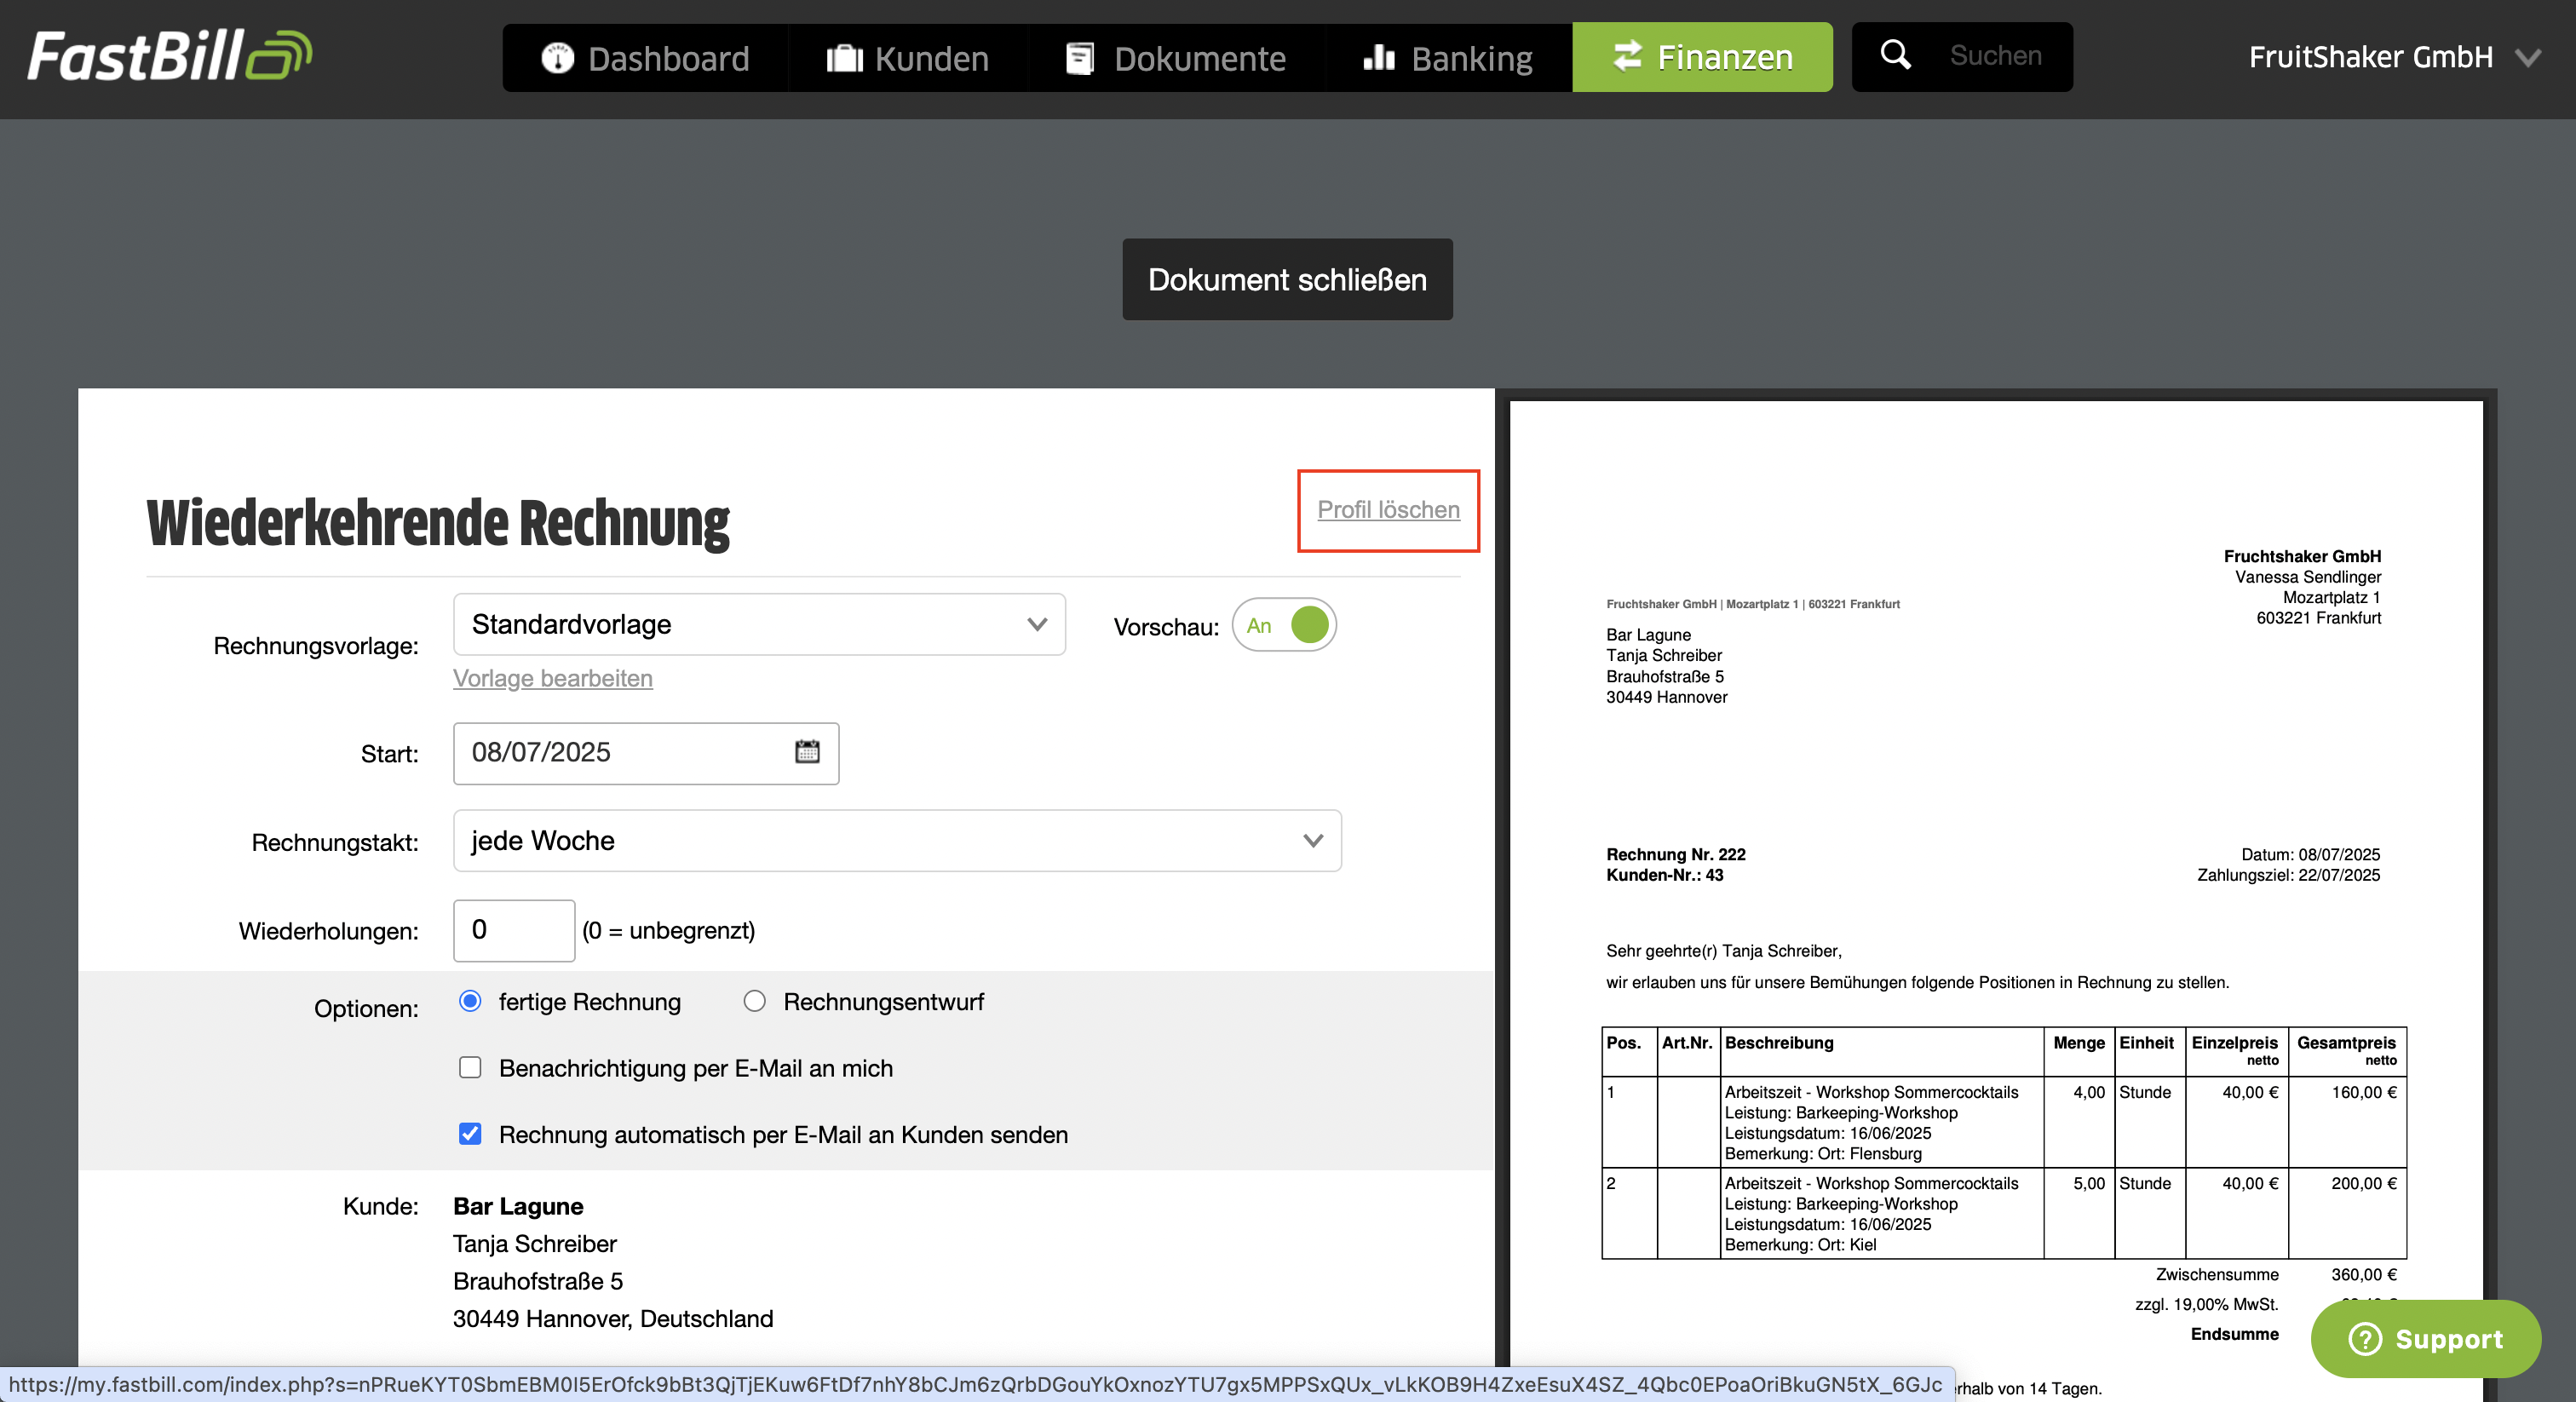Expand the Rechnungstakt jede Woche dropdown
This screenshot has width=2576, height=1402.
pos(897,840)
